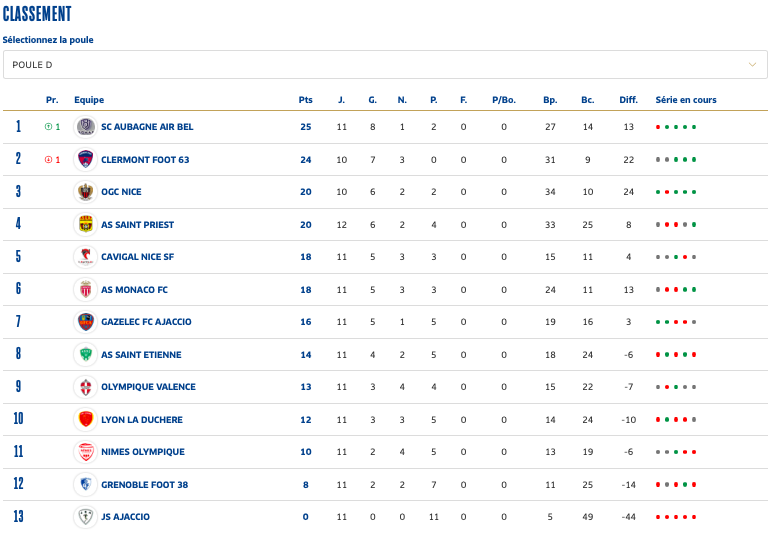This screenshot has width=777, height=539.
Task: Click Clermont Foot 63 club logo
Action: (x=85, y=160)
